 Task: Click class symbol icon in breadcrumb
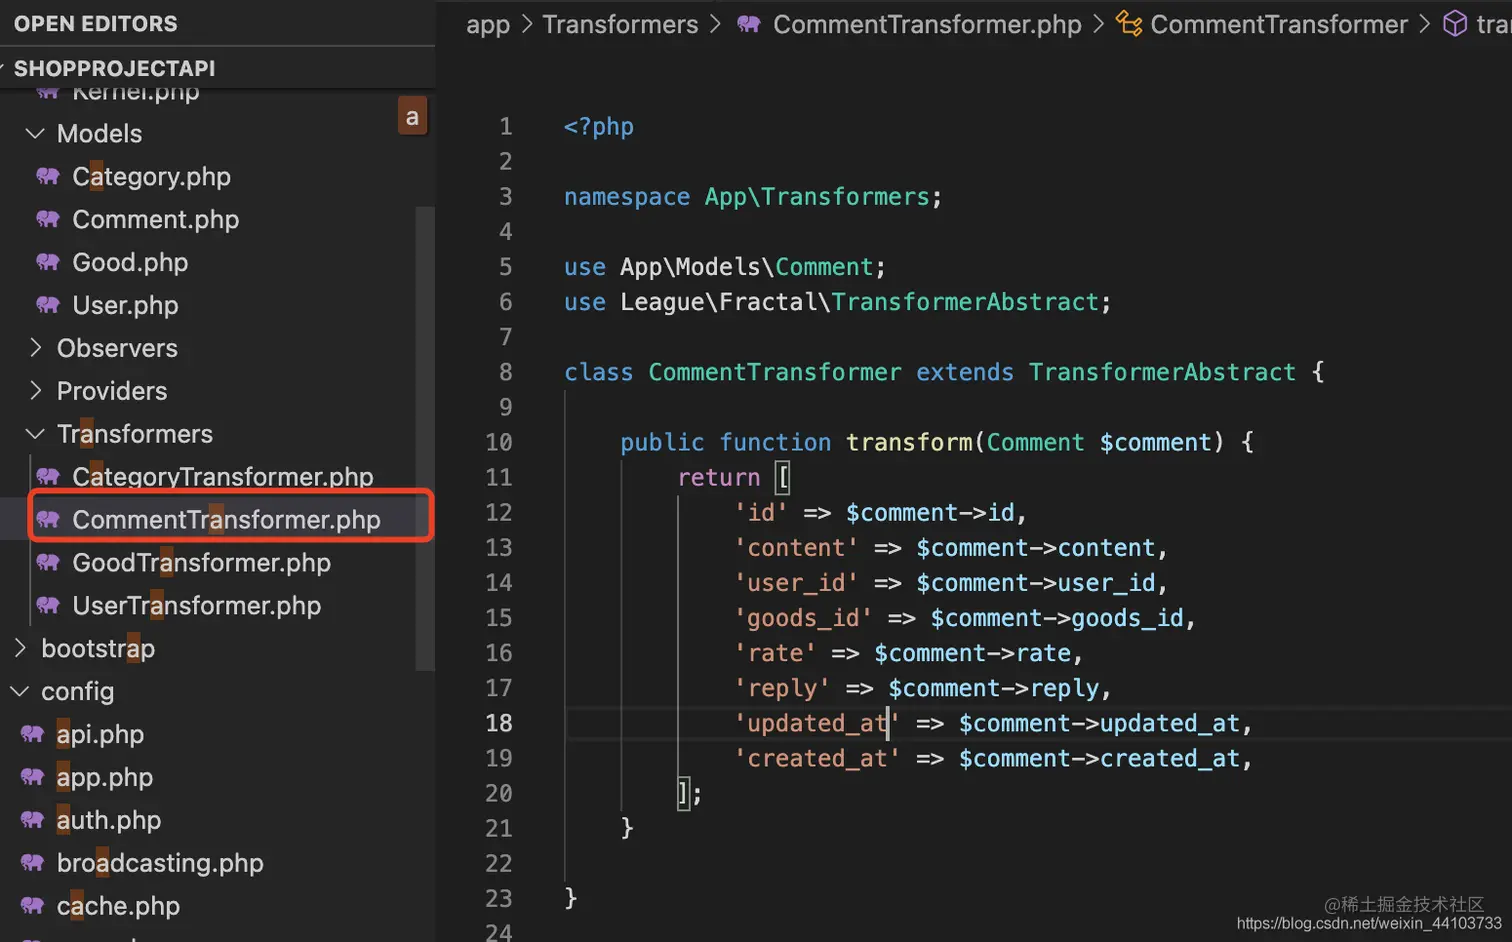pos(1129,24)
